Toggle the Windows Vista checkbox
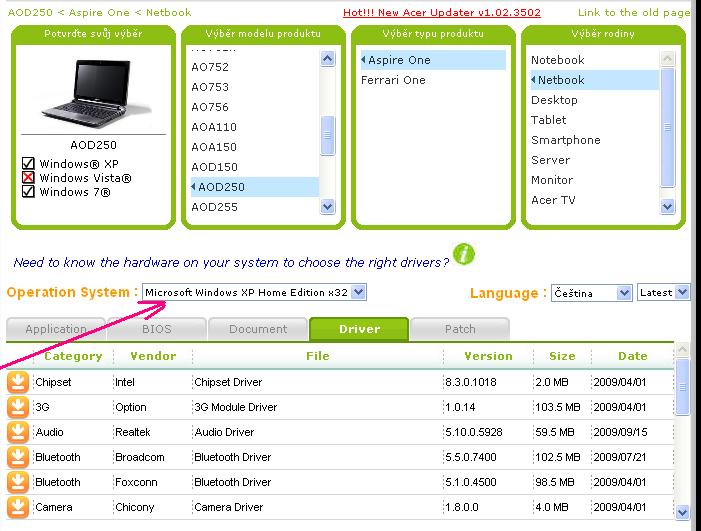701x531 pixels. pyautogui.click(x=28, y=177)
